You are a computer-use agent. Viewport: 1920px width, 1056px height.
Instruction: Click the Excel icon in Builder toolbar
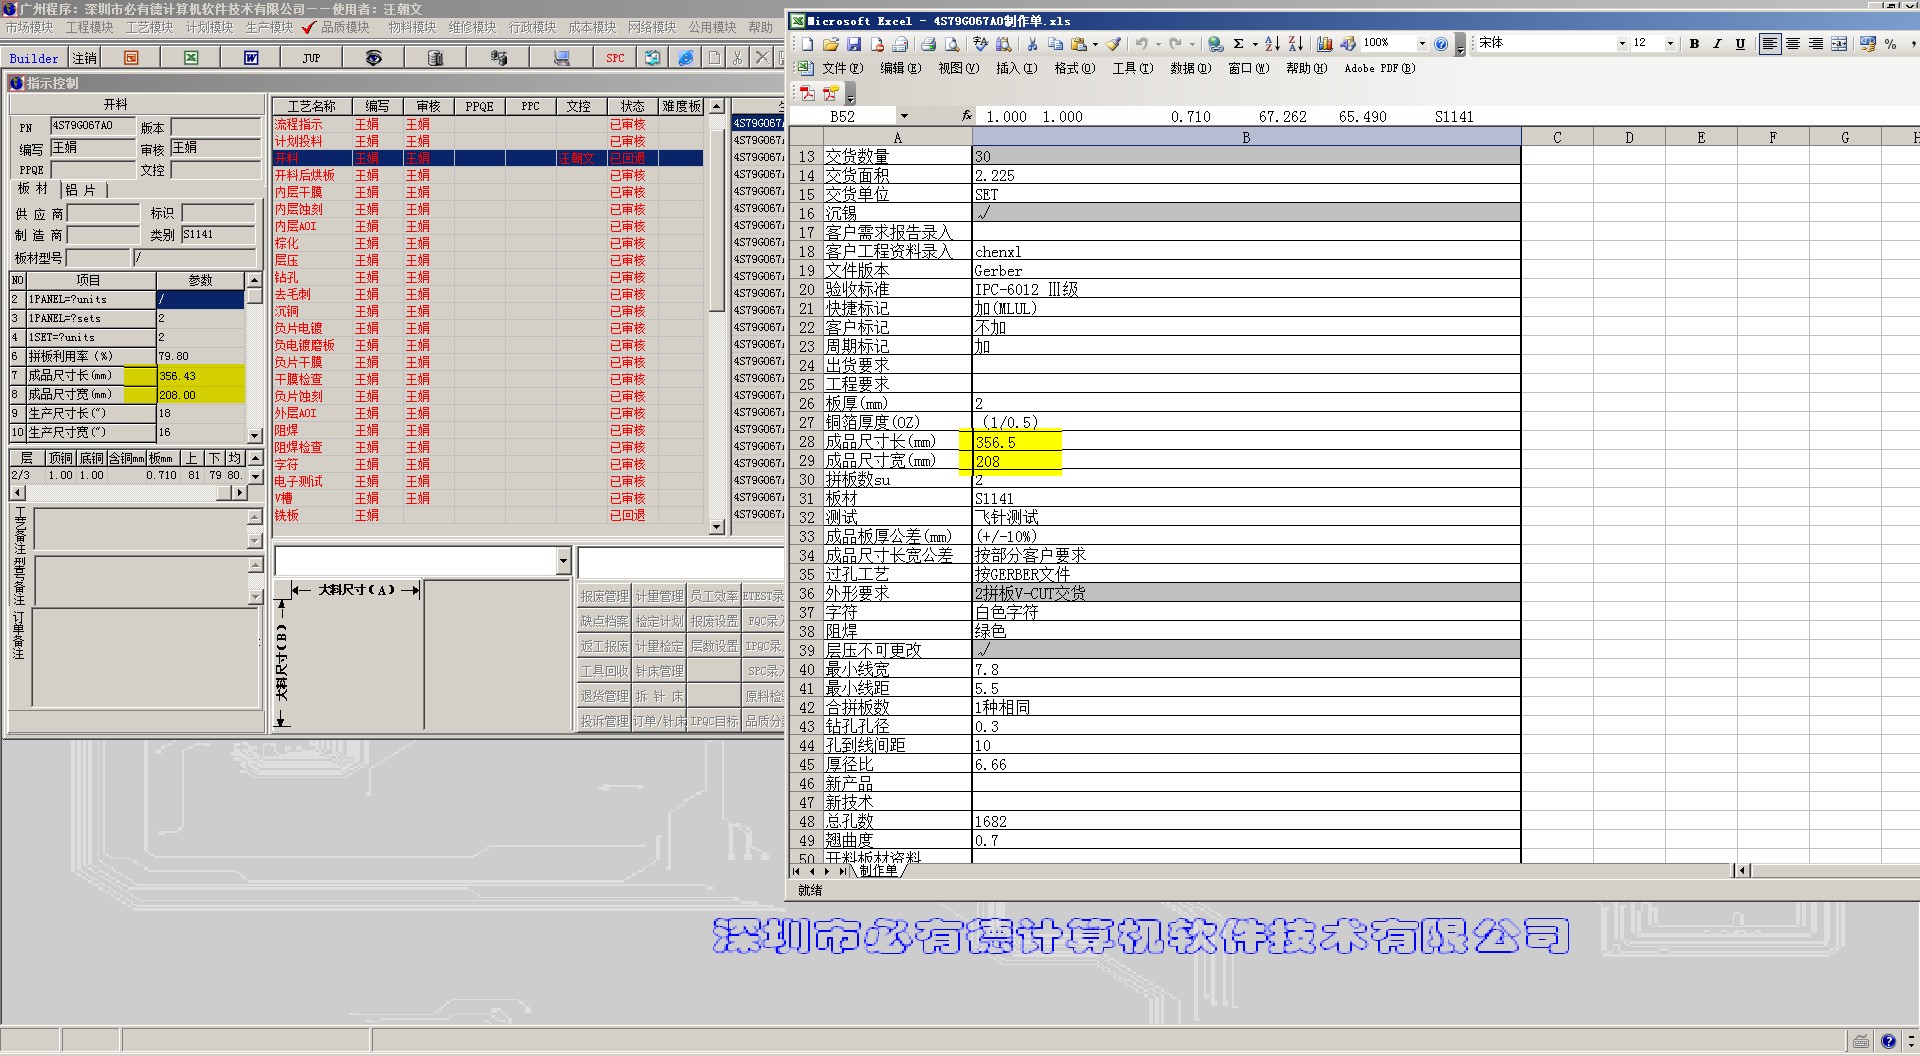click(191, 58)
